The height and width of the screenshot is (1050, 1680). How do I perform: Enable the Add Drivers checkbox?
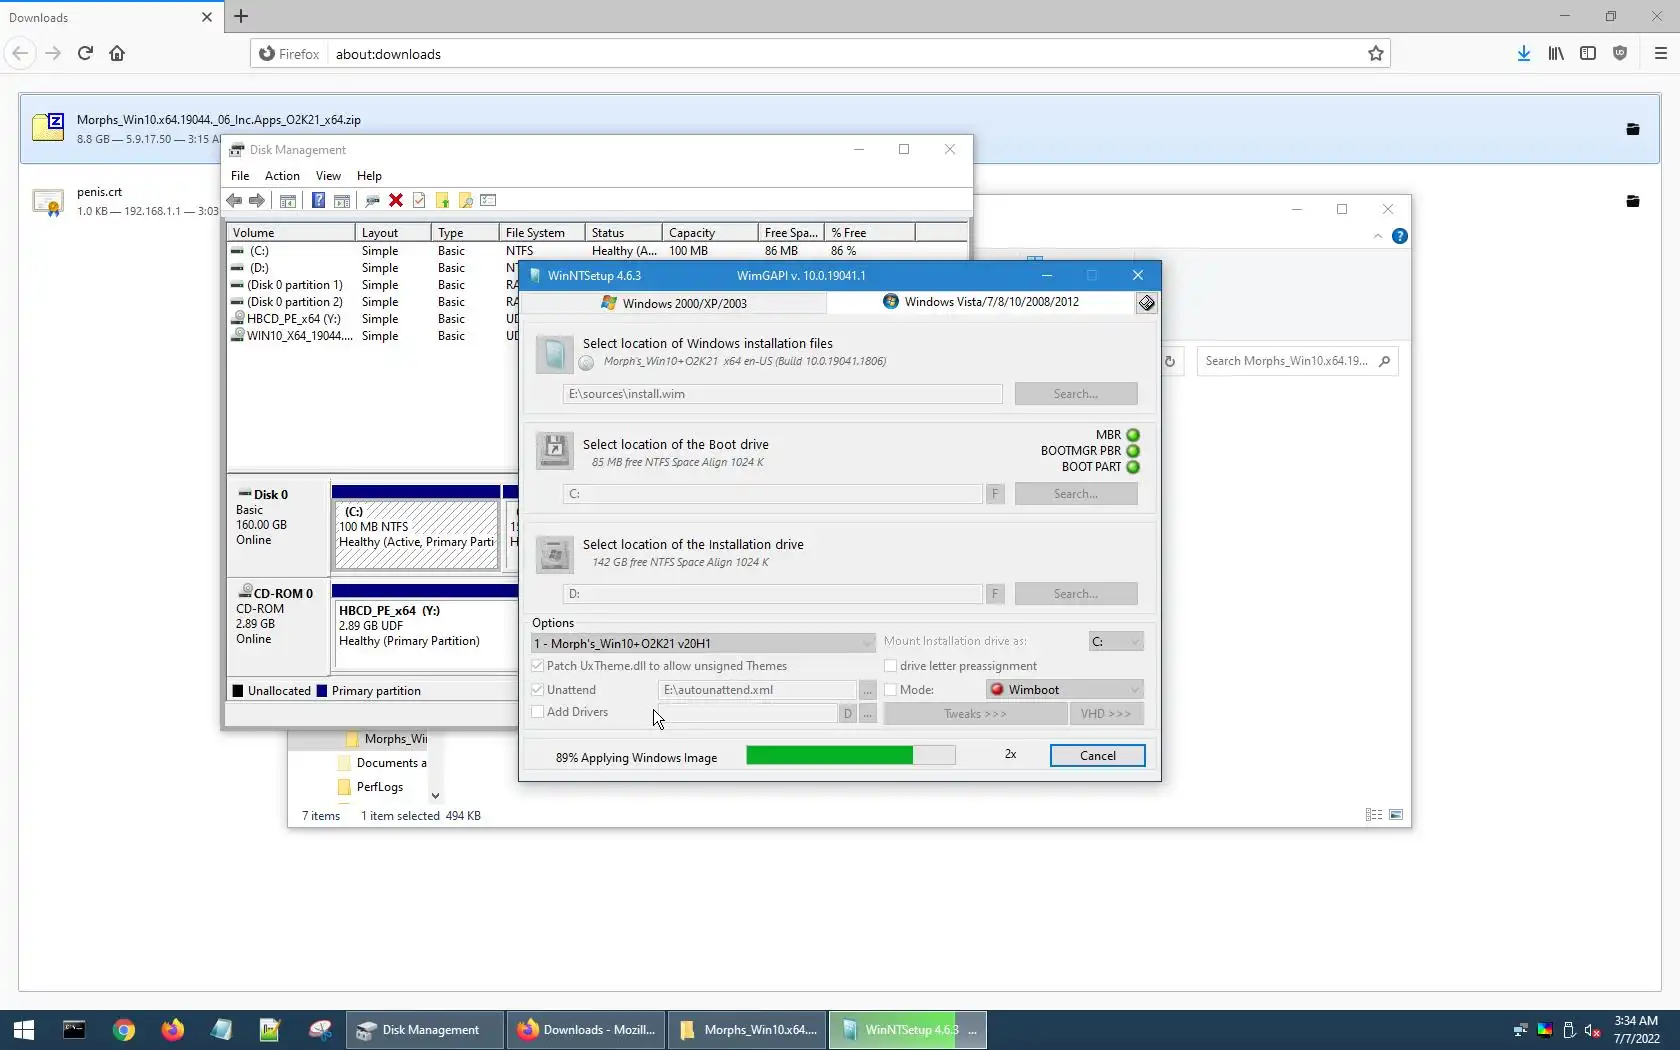tap(538, 712)
